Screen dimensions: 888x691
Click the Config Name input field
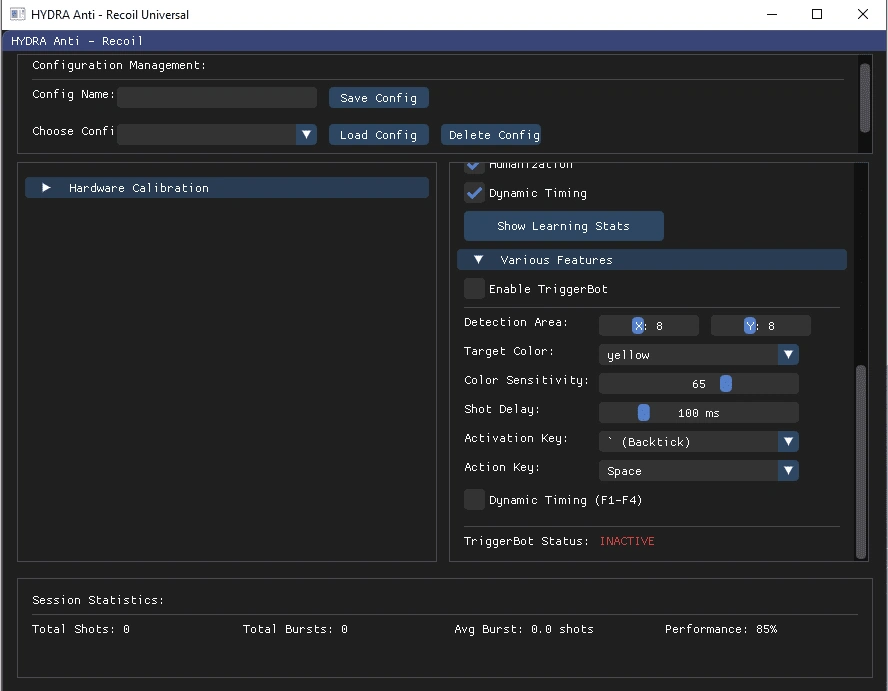217,97
